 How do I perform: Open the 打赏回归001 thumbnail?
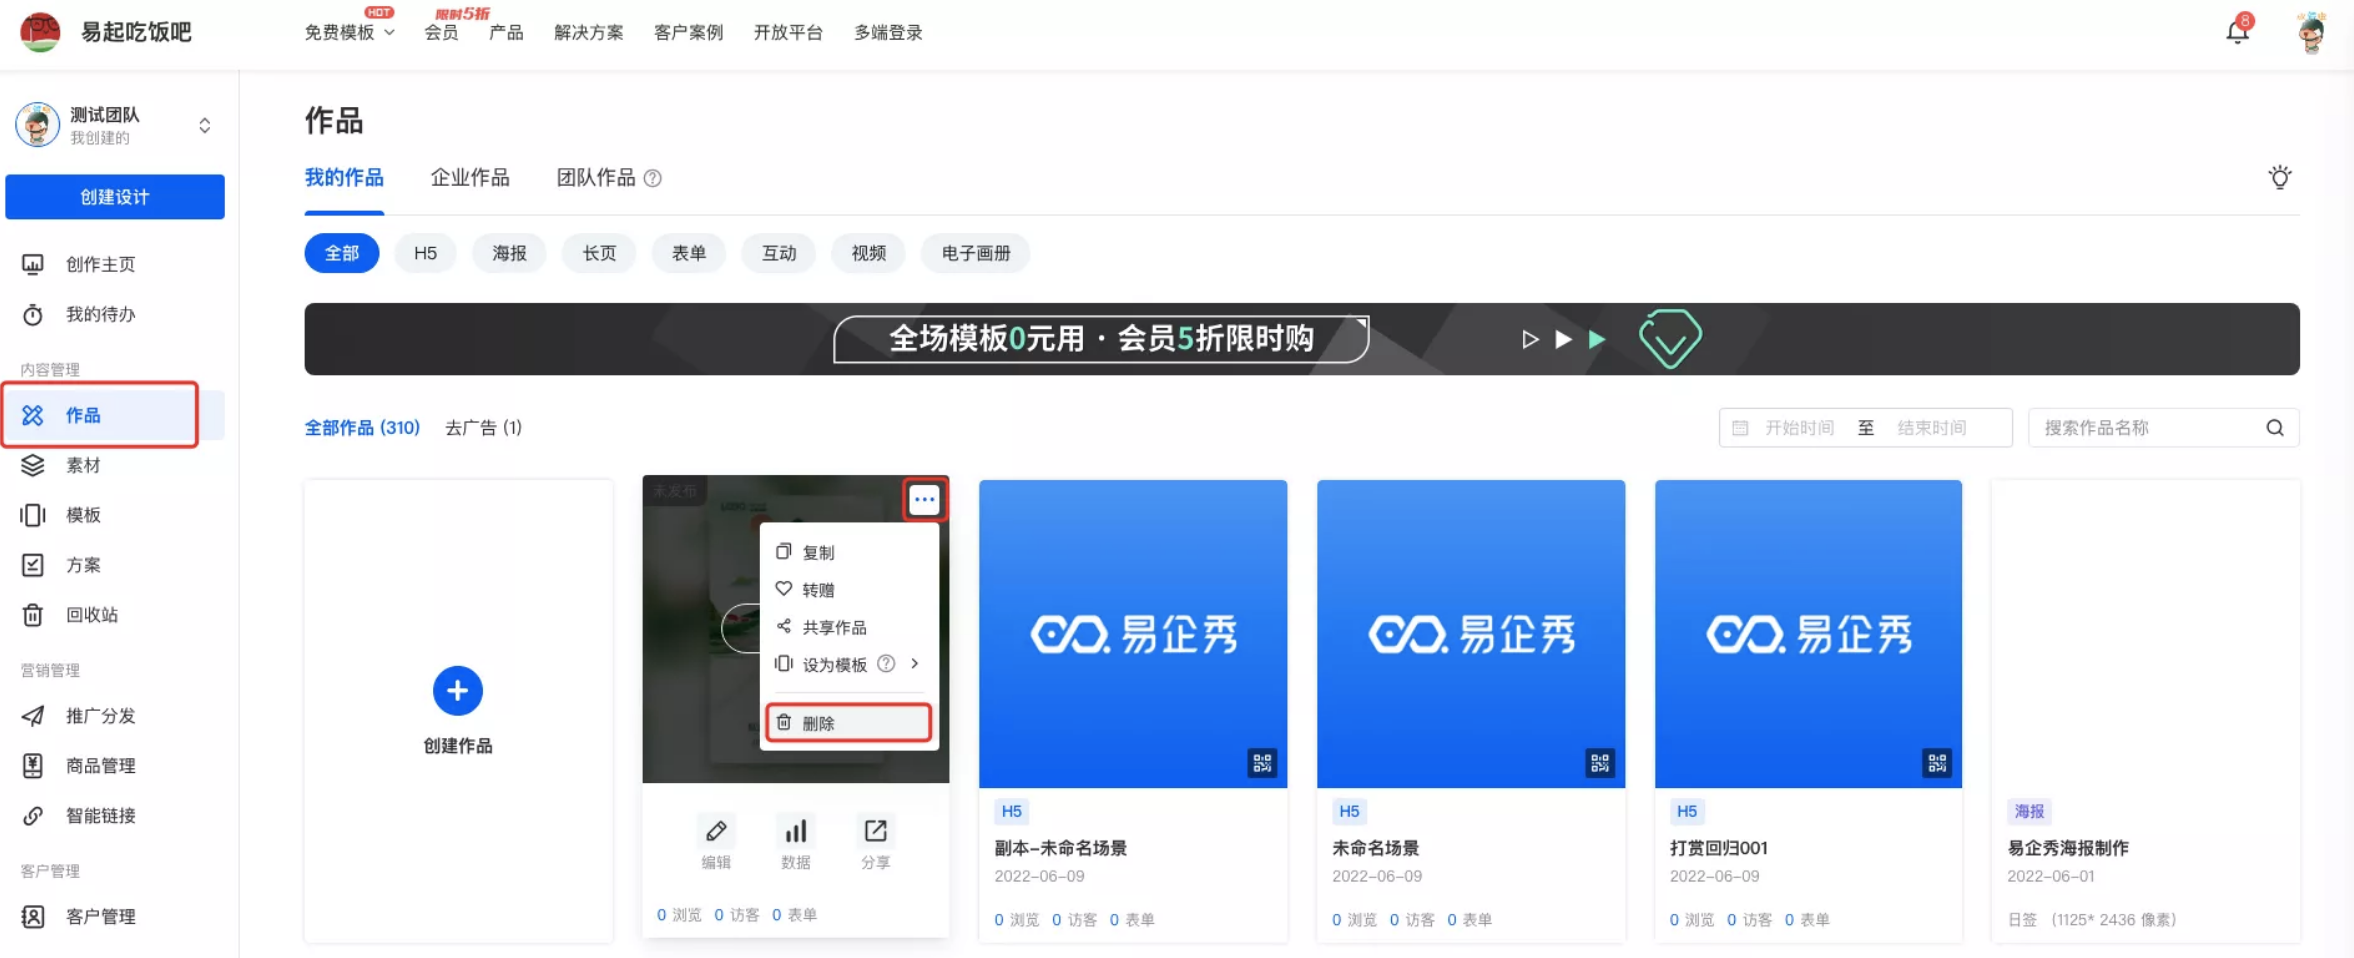(1808, 634)
